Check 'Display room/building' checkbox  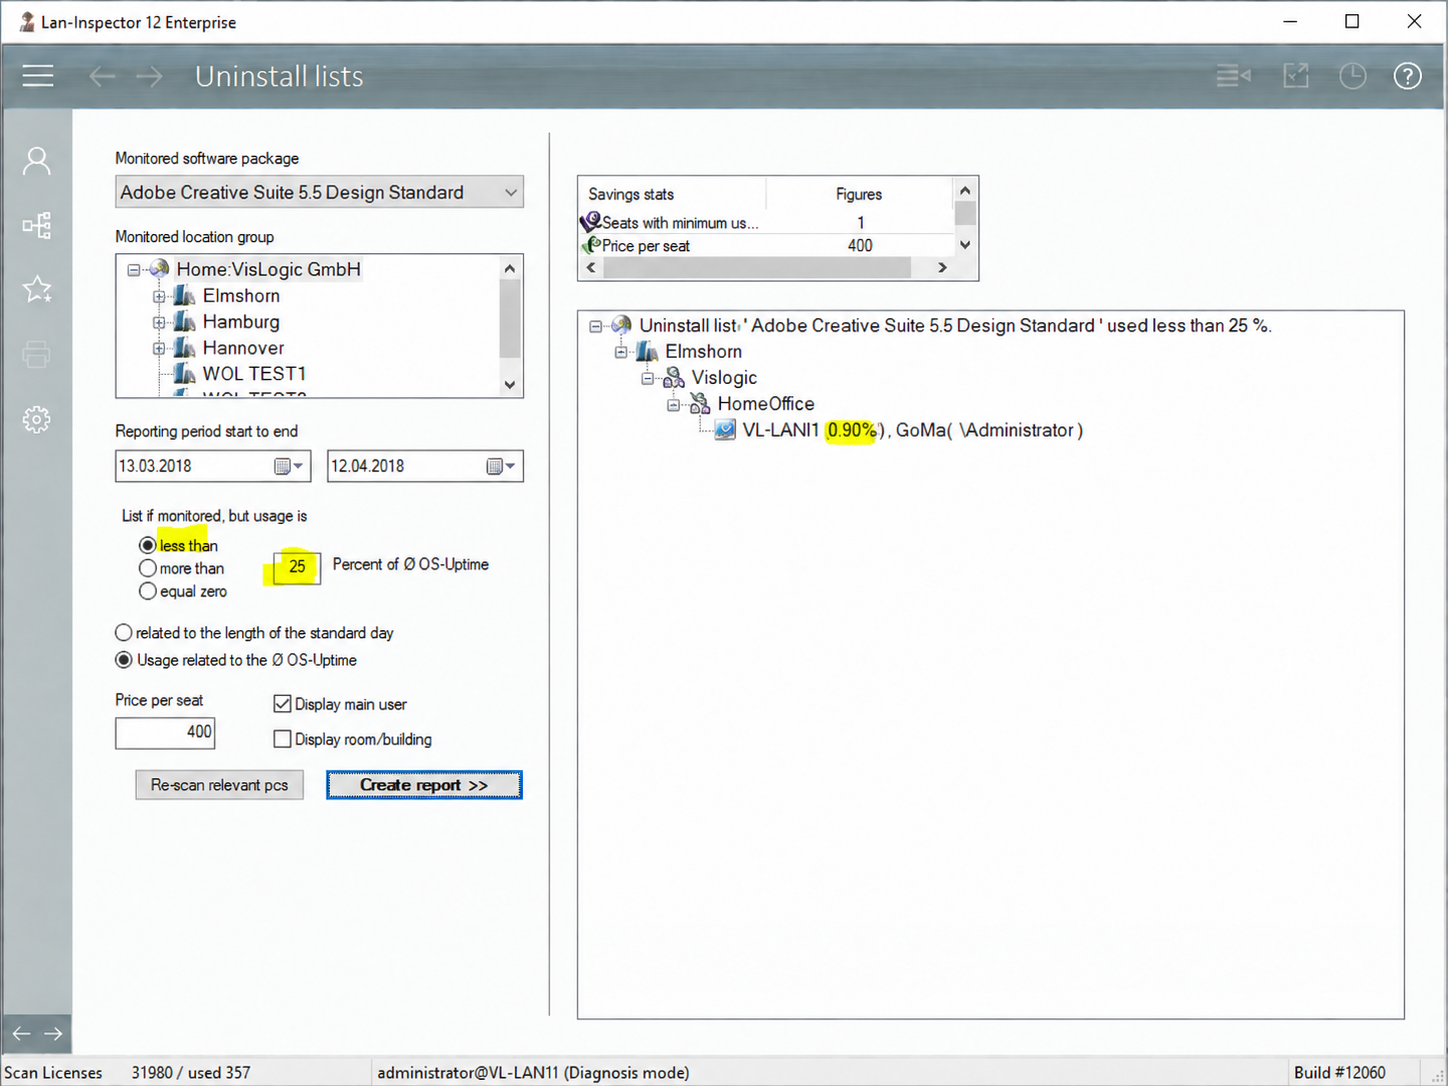[x=282, y=739]
